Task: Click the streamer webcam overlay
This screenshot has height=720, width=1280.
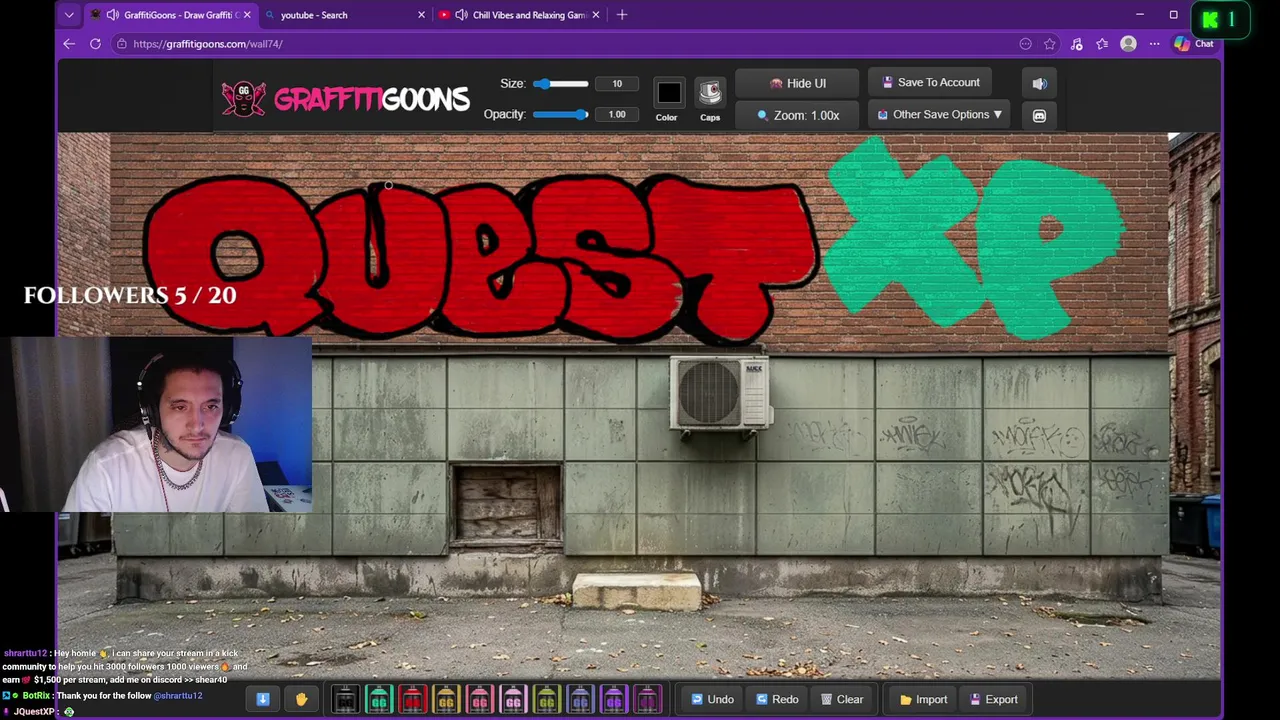Action: pyautogui.click(x=156, y=424)
